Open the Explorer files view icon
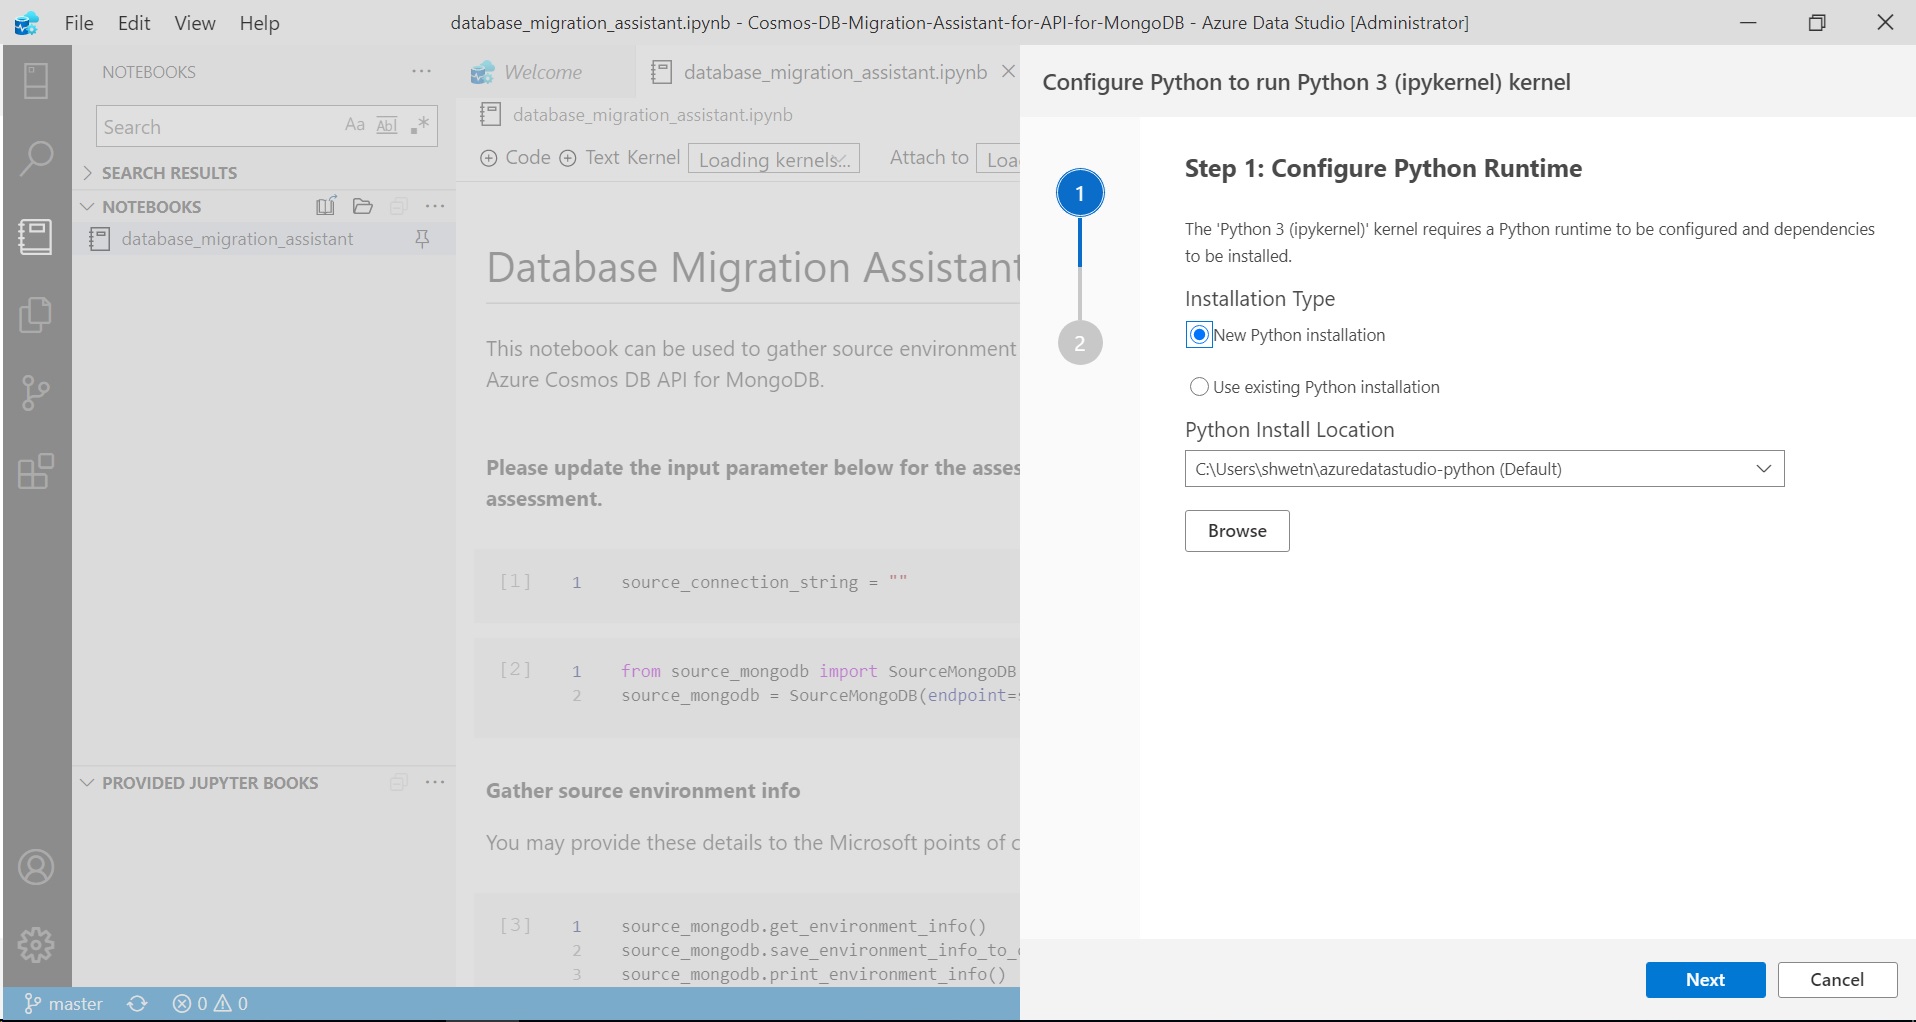 coord(36,315)
